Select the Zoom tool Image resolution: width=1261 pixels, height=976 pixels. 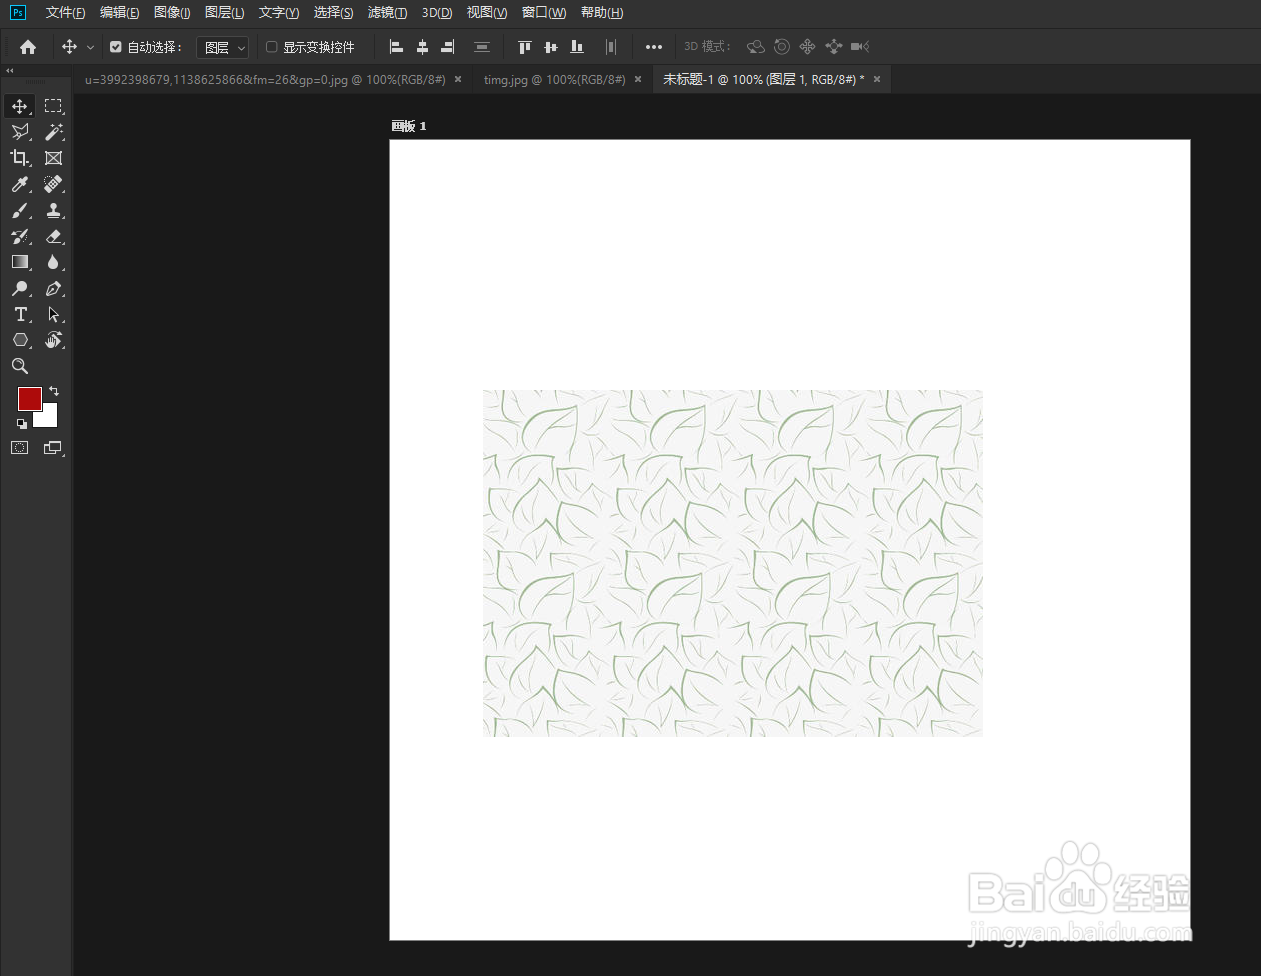coord(20,366)
